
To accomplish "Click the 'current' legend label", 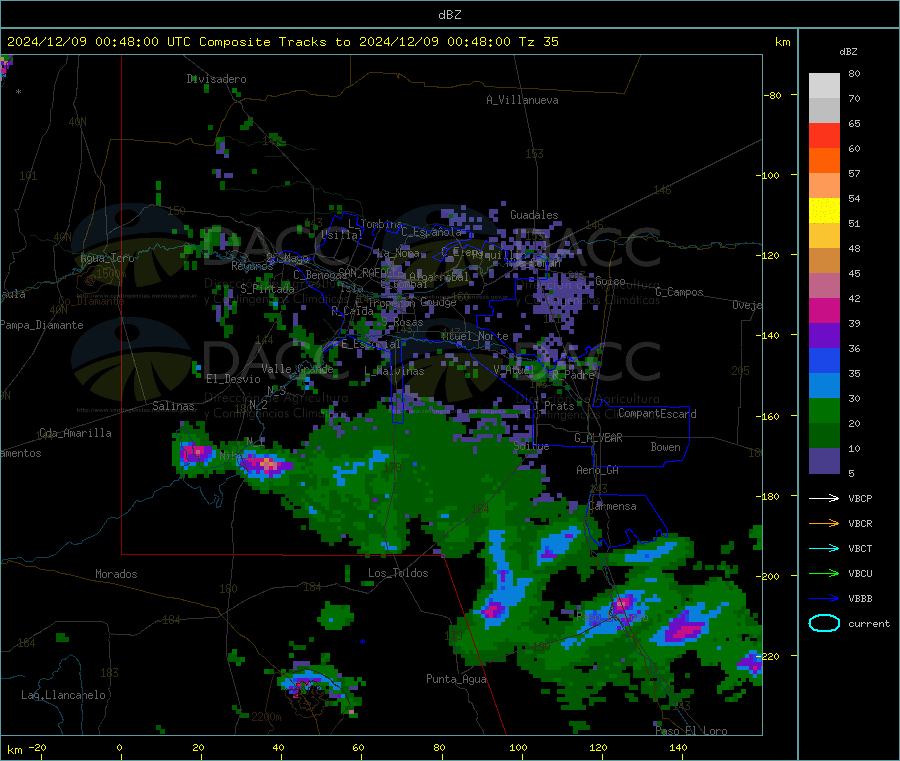I will point(868,623).
